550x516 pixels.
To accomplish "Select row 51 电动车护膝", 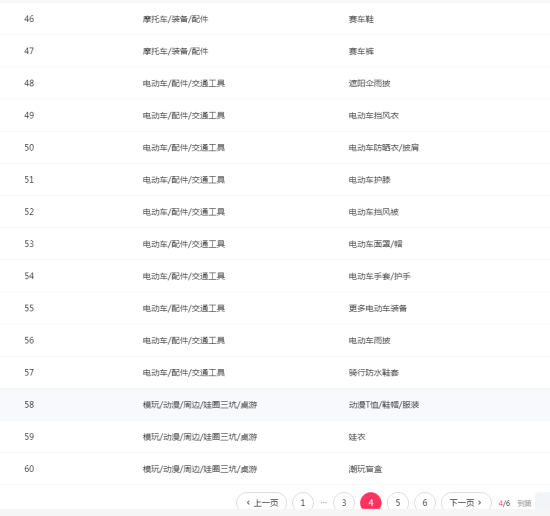I will pos(275,180).
